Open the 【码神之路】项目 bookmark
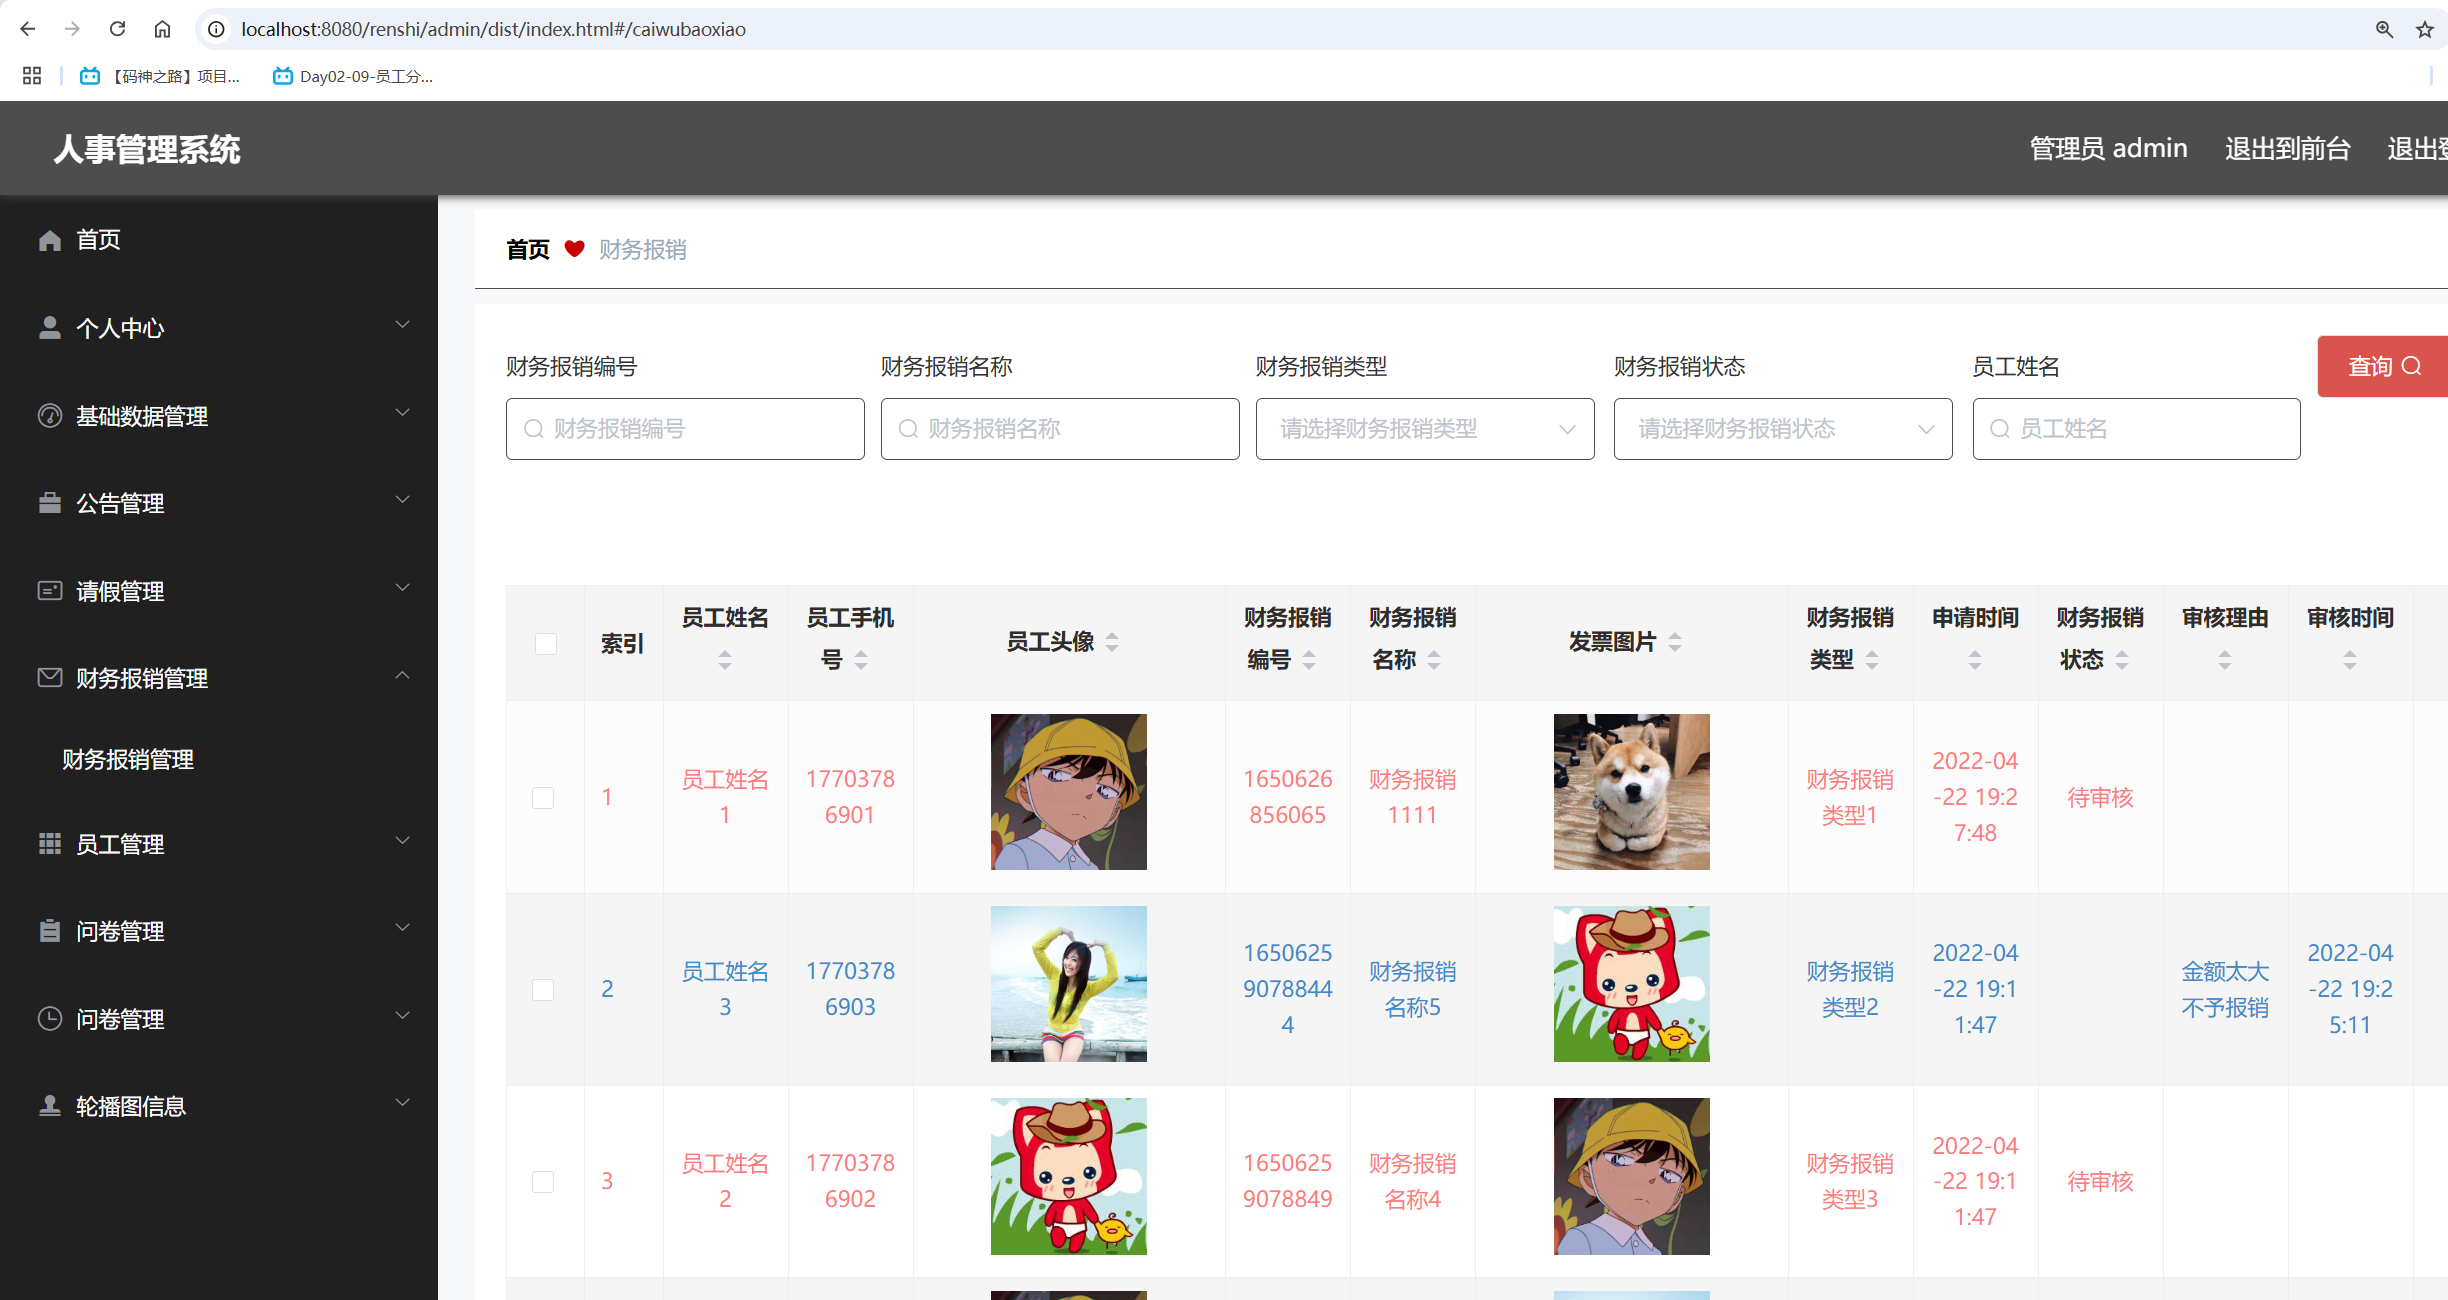 pos(160,76)
